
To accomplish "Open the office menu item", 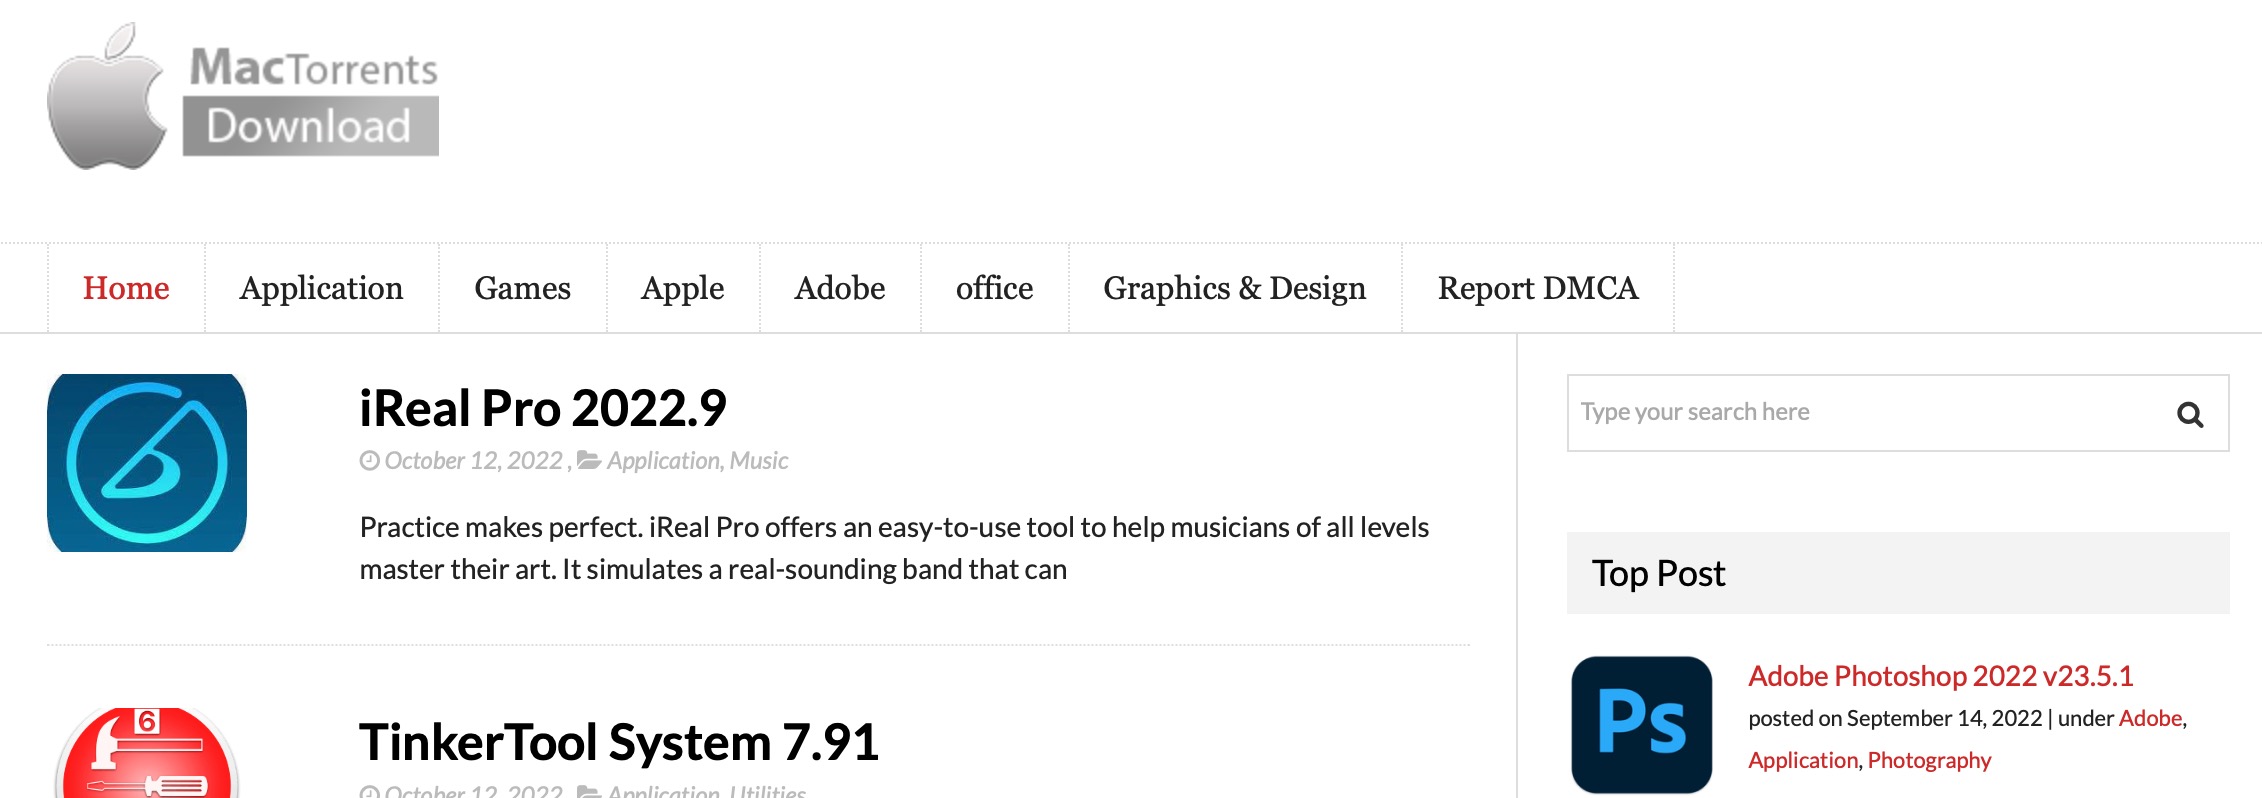I will (994, 288).
